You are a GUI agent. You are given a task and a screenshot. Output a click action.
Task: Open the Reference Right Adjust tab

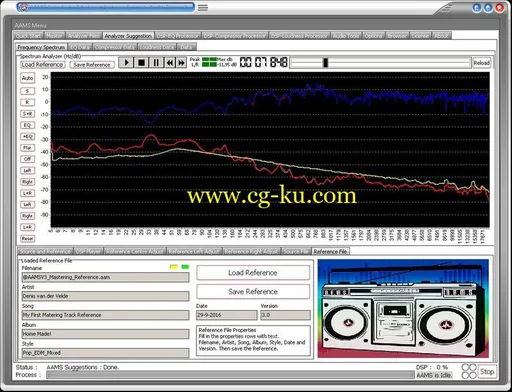tap(252, 251)
